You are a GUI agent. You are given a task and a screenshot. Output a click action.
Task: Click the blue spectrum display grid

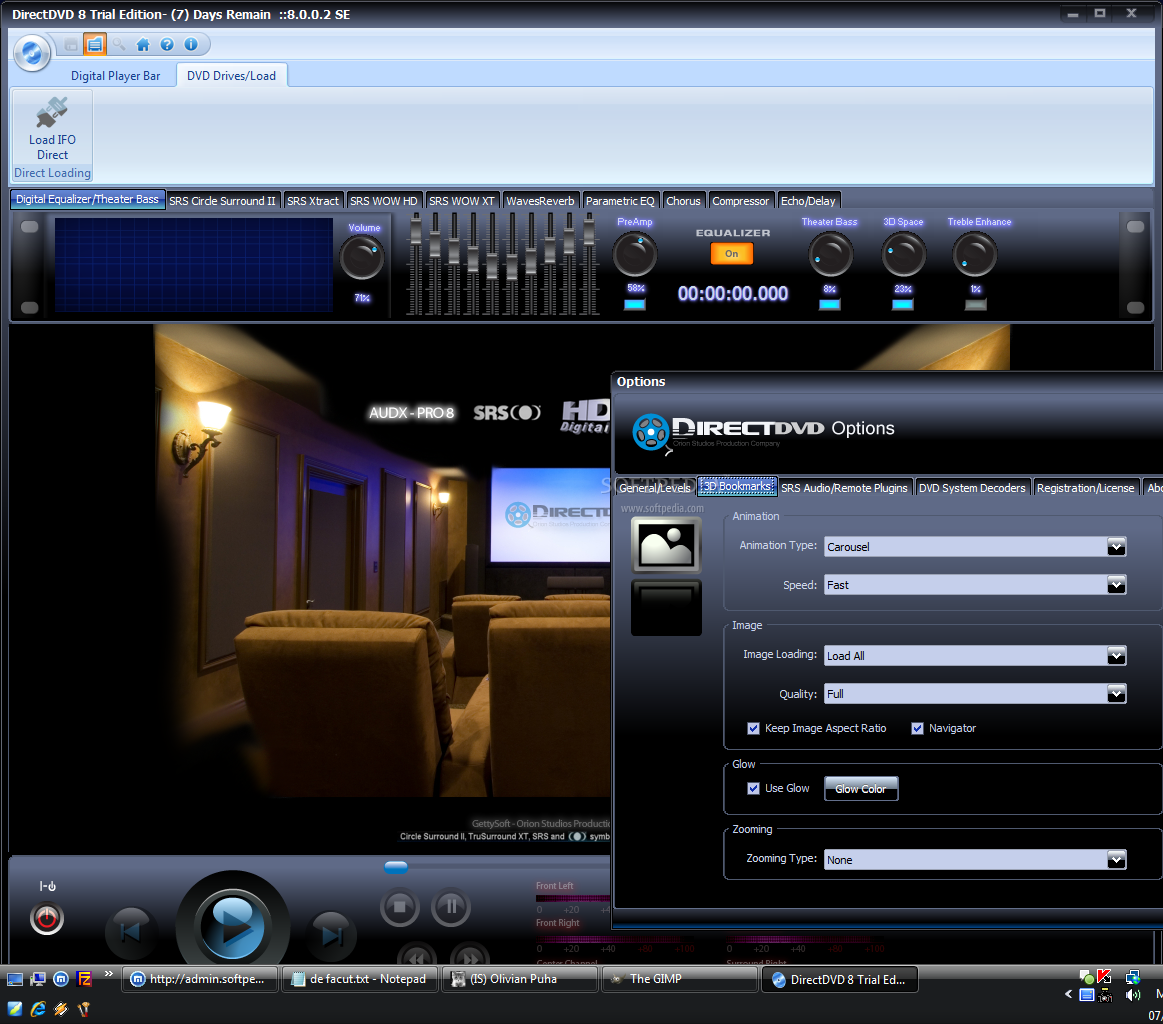(194, 265)
